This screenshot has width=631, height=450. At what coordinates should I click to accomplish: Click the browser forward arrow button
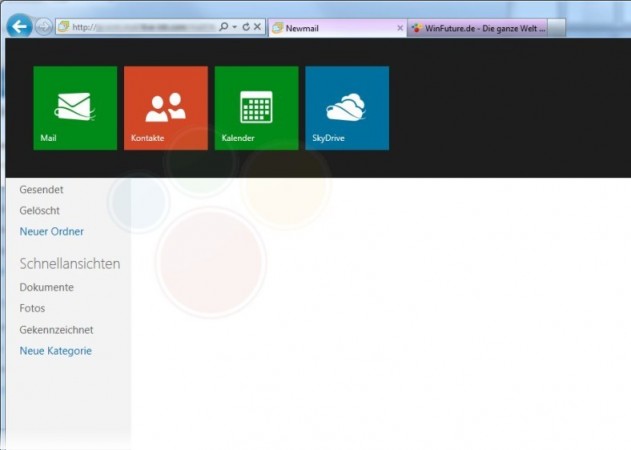(x=44, y=28)
